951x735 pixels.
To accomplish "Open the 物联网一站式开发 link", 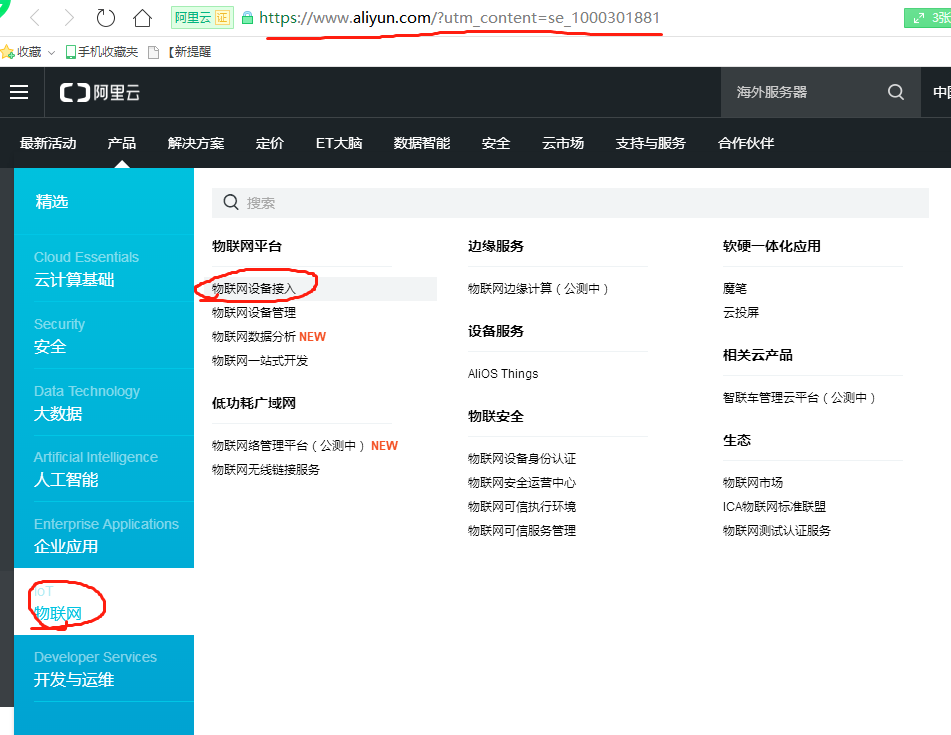I will 260,361.
